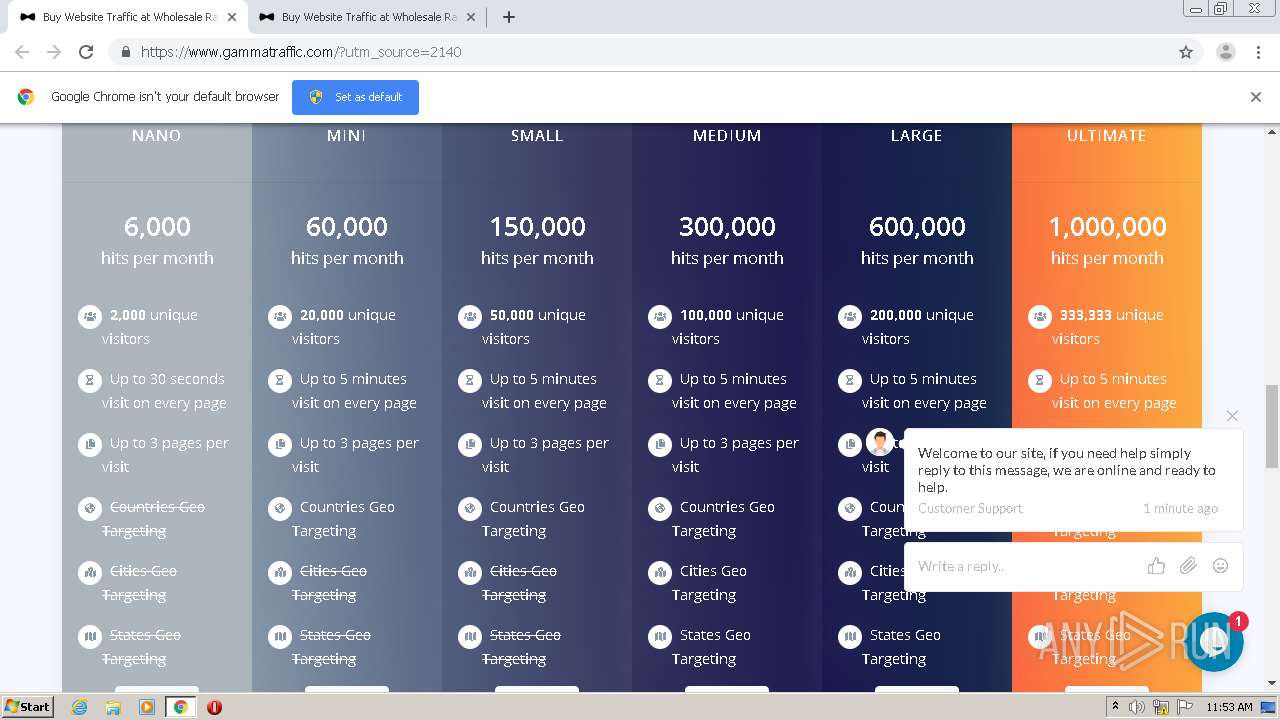Screen dimensions: 1280x720
Task: Click the MEDIUM Cities Geo Targeting icon
Action: tap(660, 572)
